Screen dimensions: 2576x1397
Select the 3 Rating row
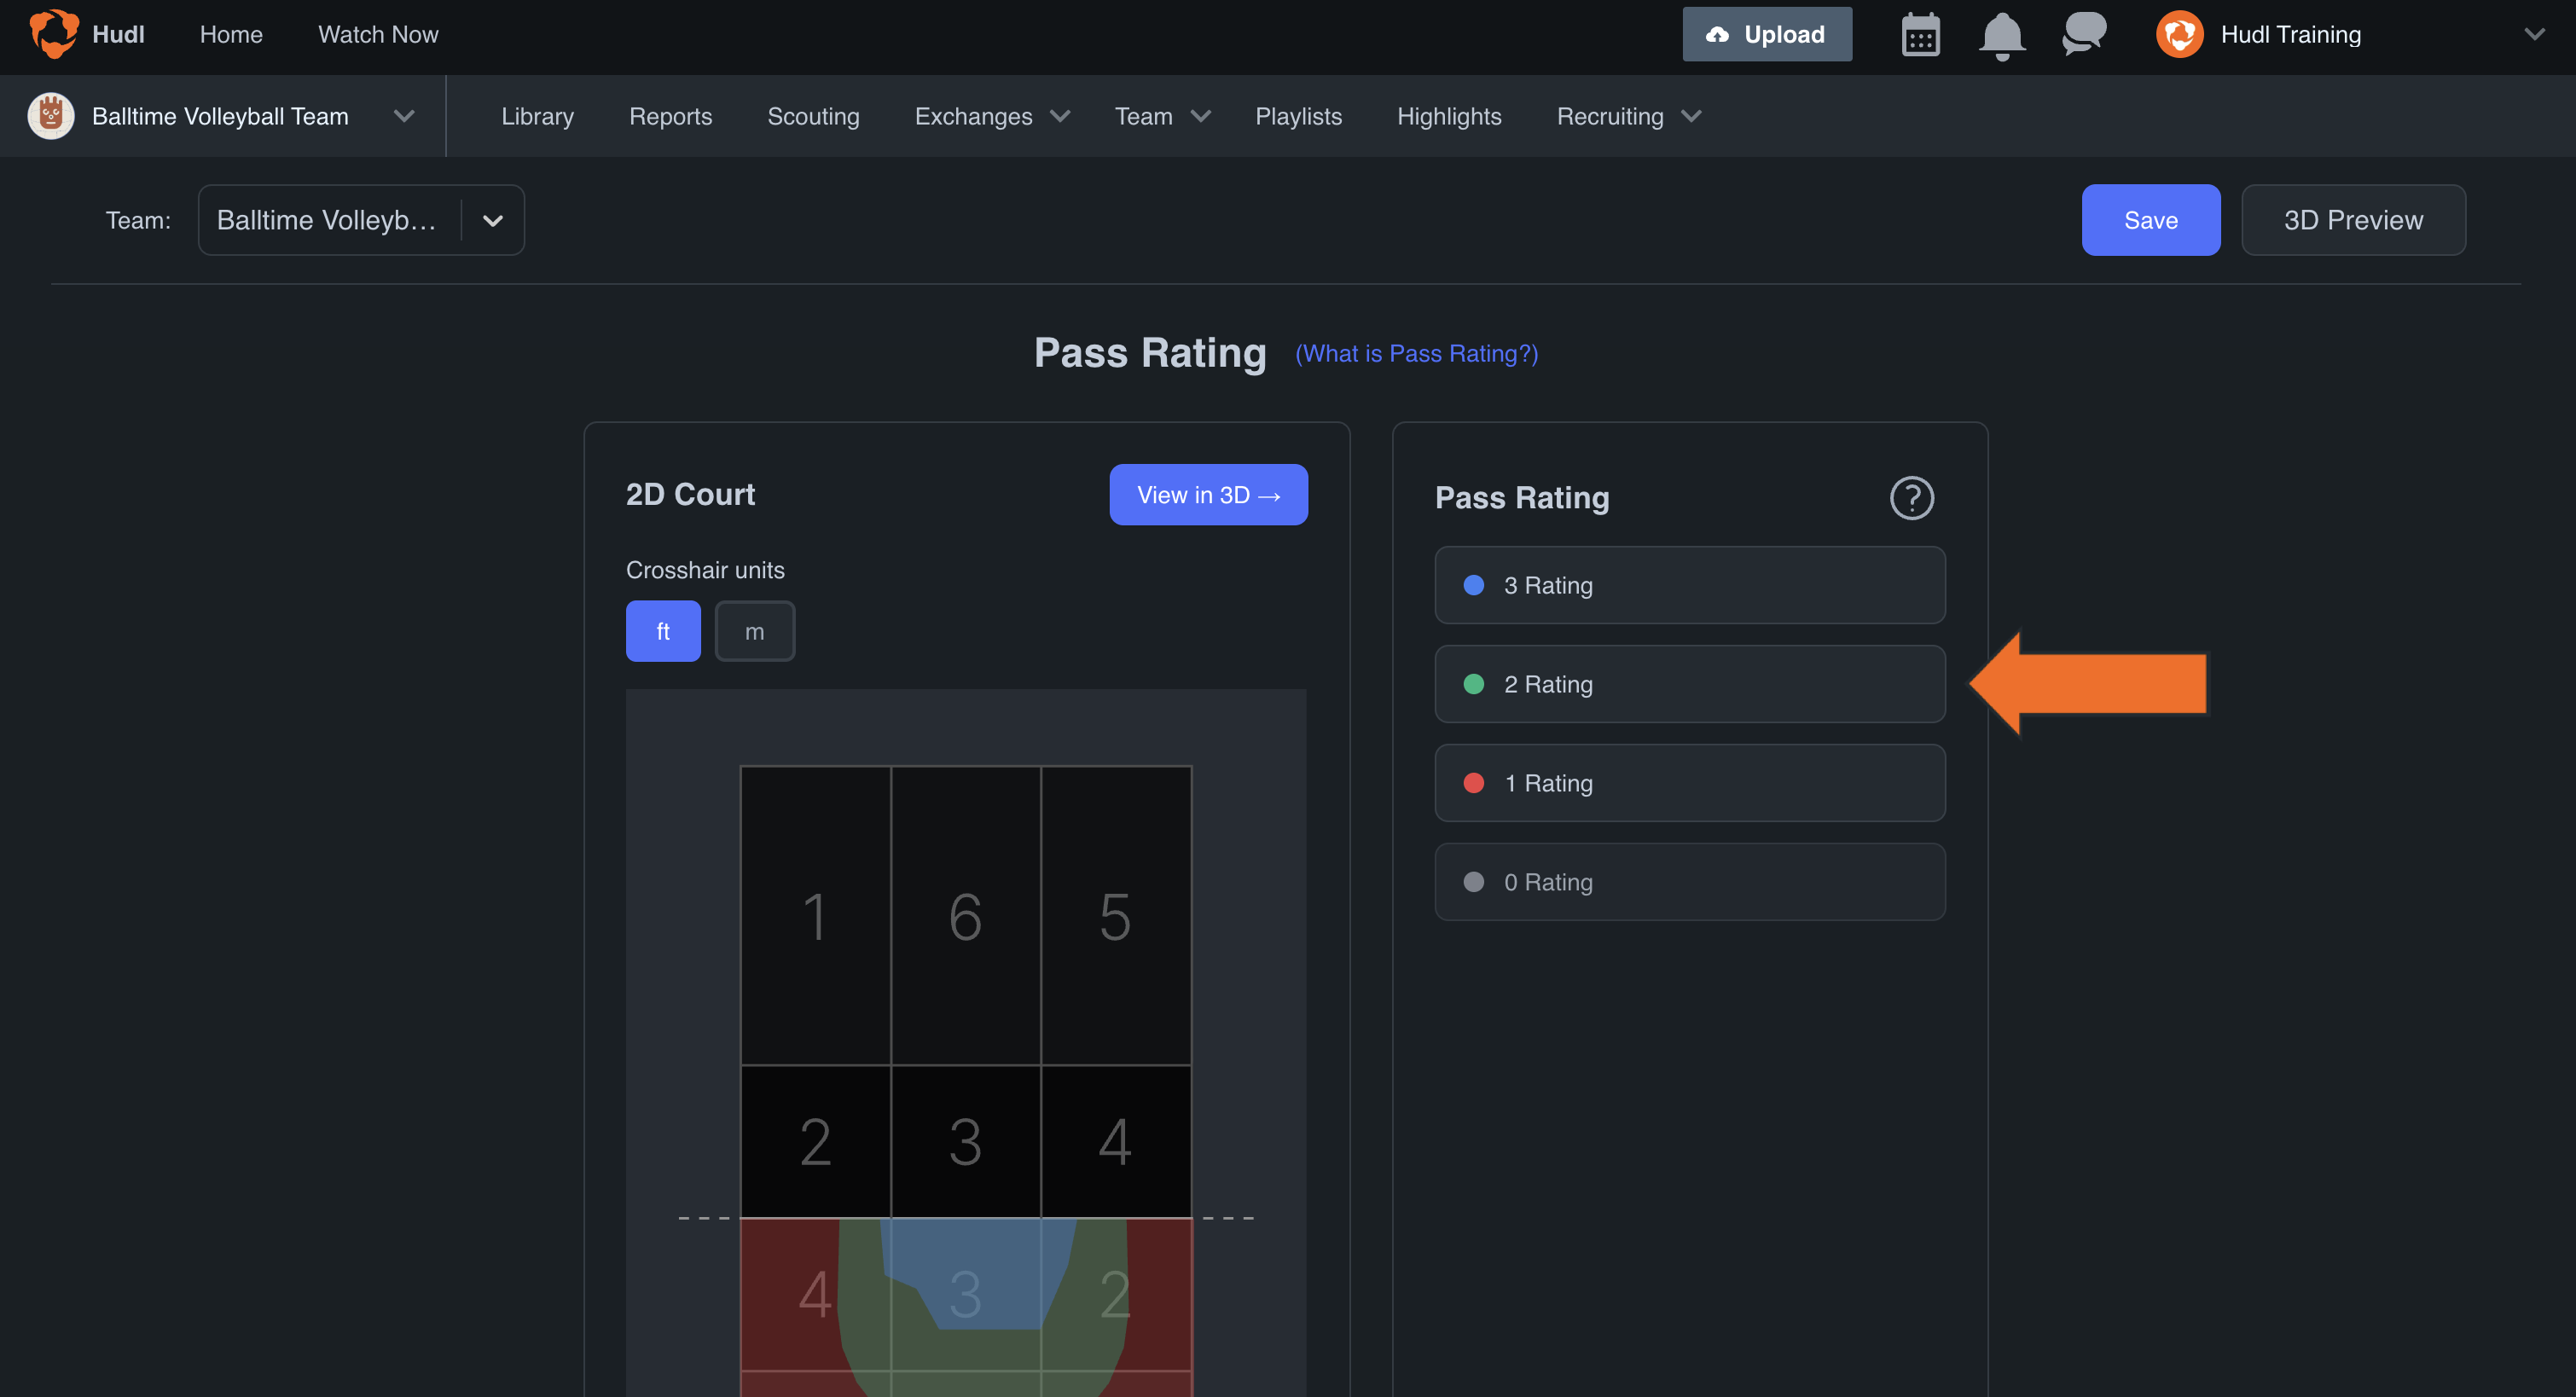(1689, 585)
